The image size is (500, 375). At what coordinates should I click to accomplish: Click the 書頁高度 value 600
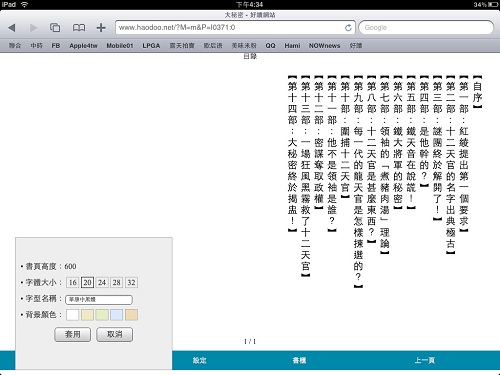(x=70, y=266)
